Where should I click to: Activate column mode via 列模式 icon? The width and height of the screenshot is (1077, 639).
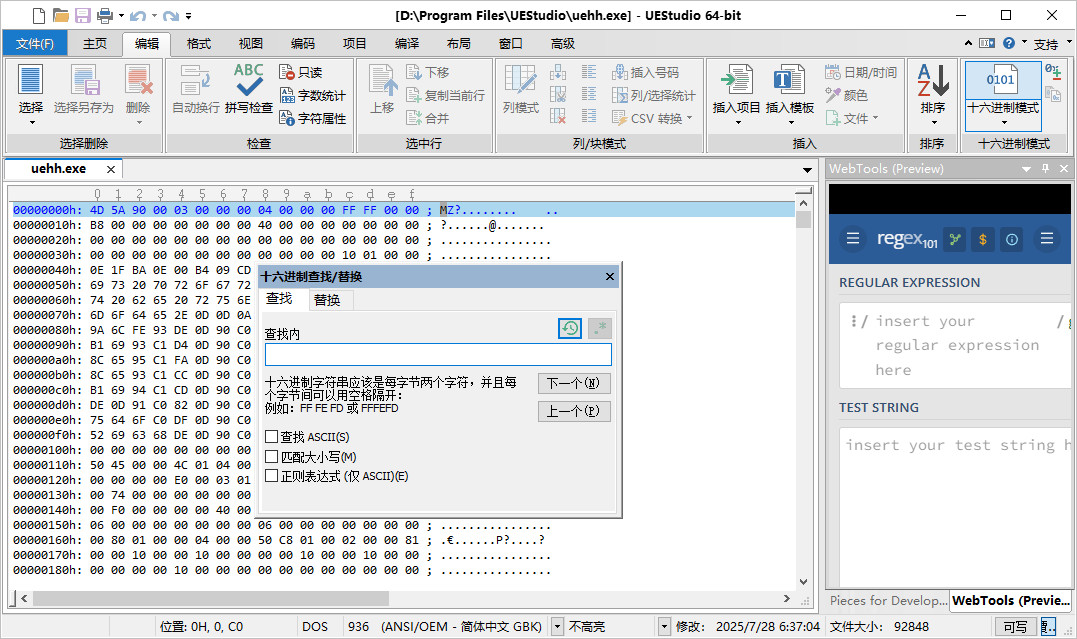(519, 90)
